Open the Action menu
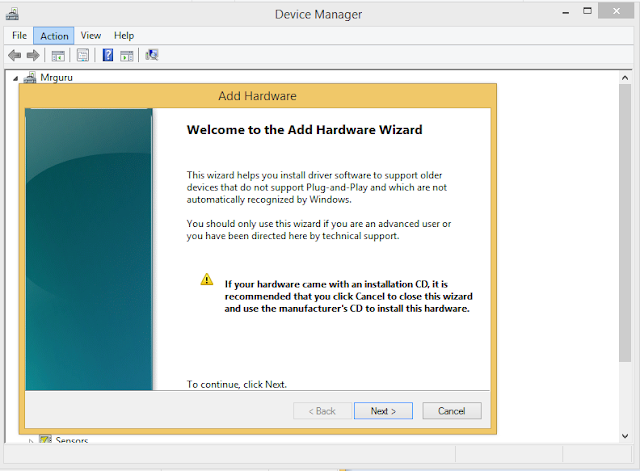The height and width of the screenshot is (471, 640). point(54,36)
